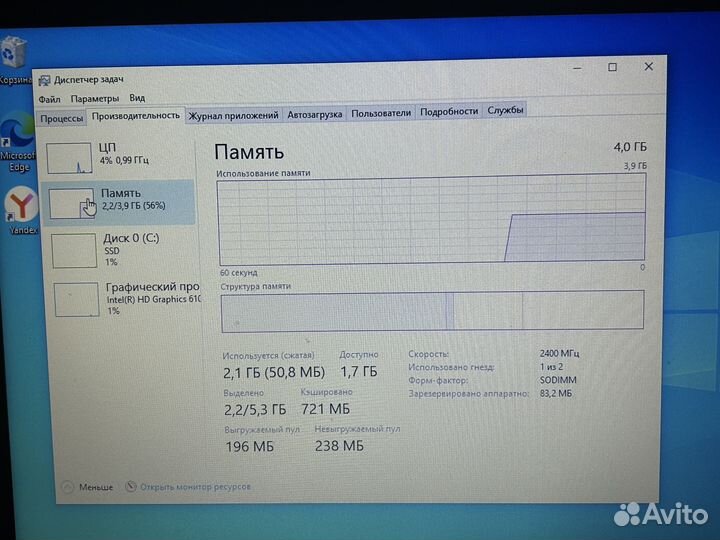The height and width of the screenshot is (540, 720).
Task: Click the '4,0 ГБ' total memory value
Action: tap(630, 147)
